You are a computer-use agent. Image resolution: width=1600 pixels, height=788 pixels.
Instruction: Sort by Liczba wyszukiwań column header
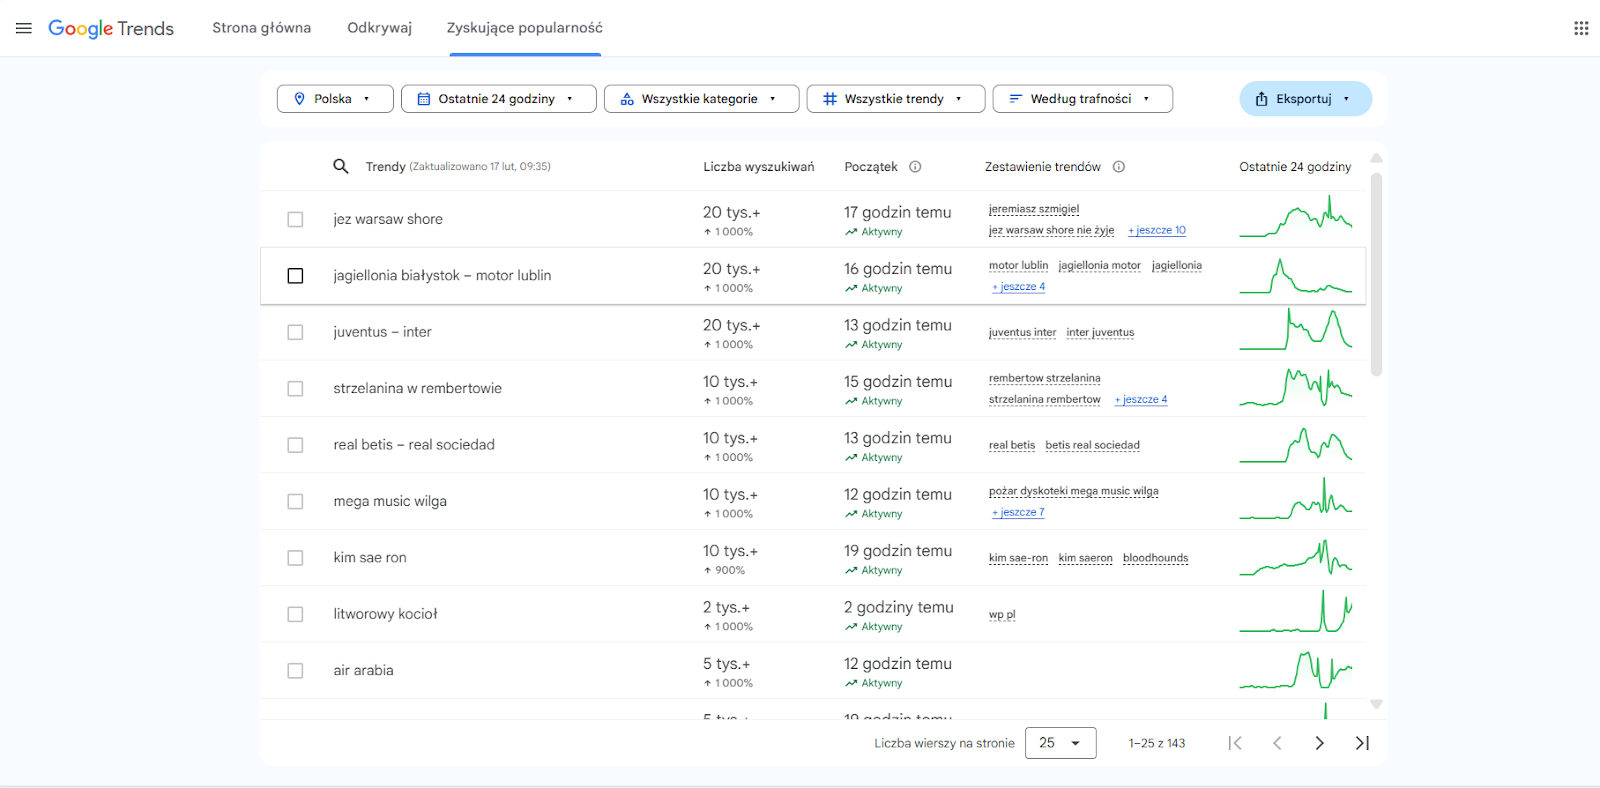(x=758, y=167)
